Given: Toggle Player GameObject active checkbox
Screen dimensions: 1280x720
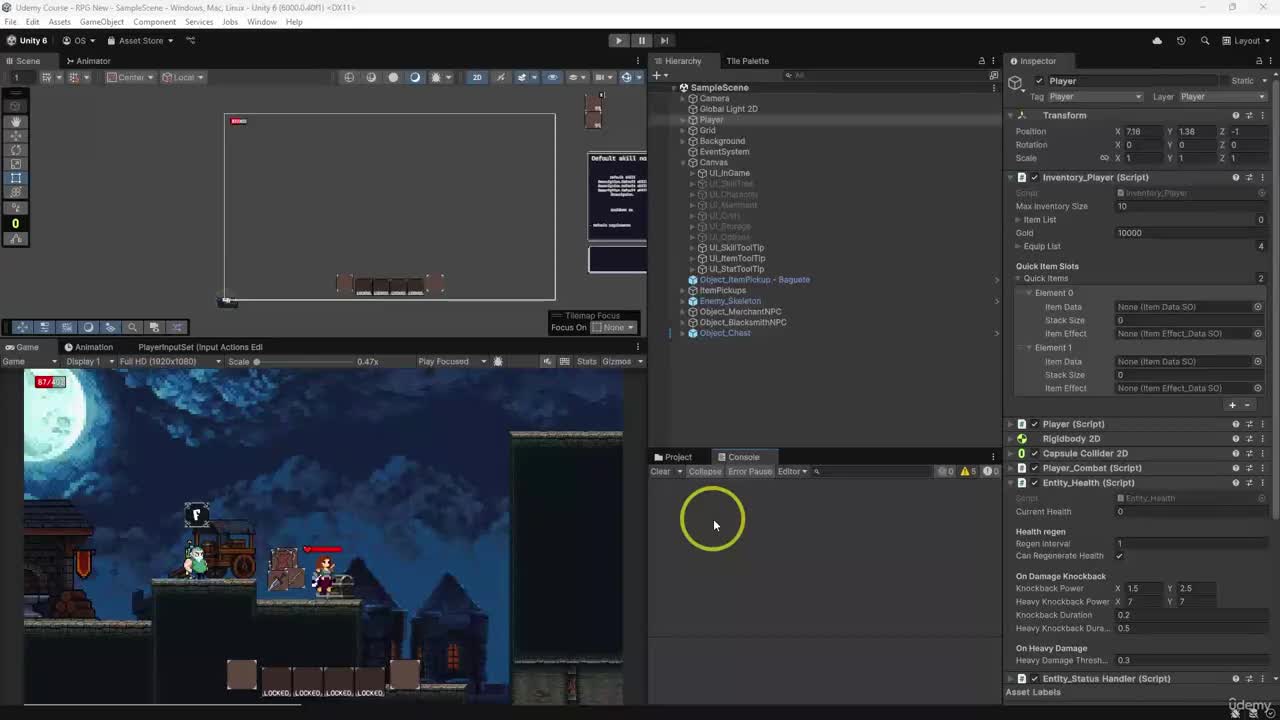Looking at the screenshot, I should coord(1039,81).
